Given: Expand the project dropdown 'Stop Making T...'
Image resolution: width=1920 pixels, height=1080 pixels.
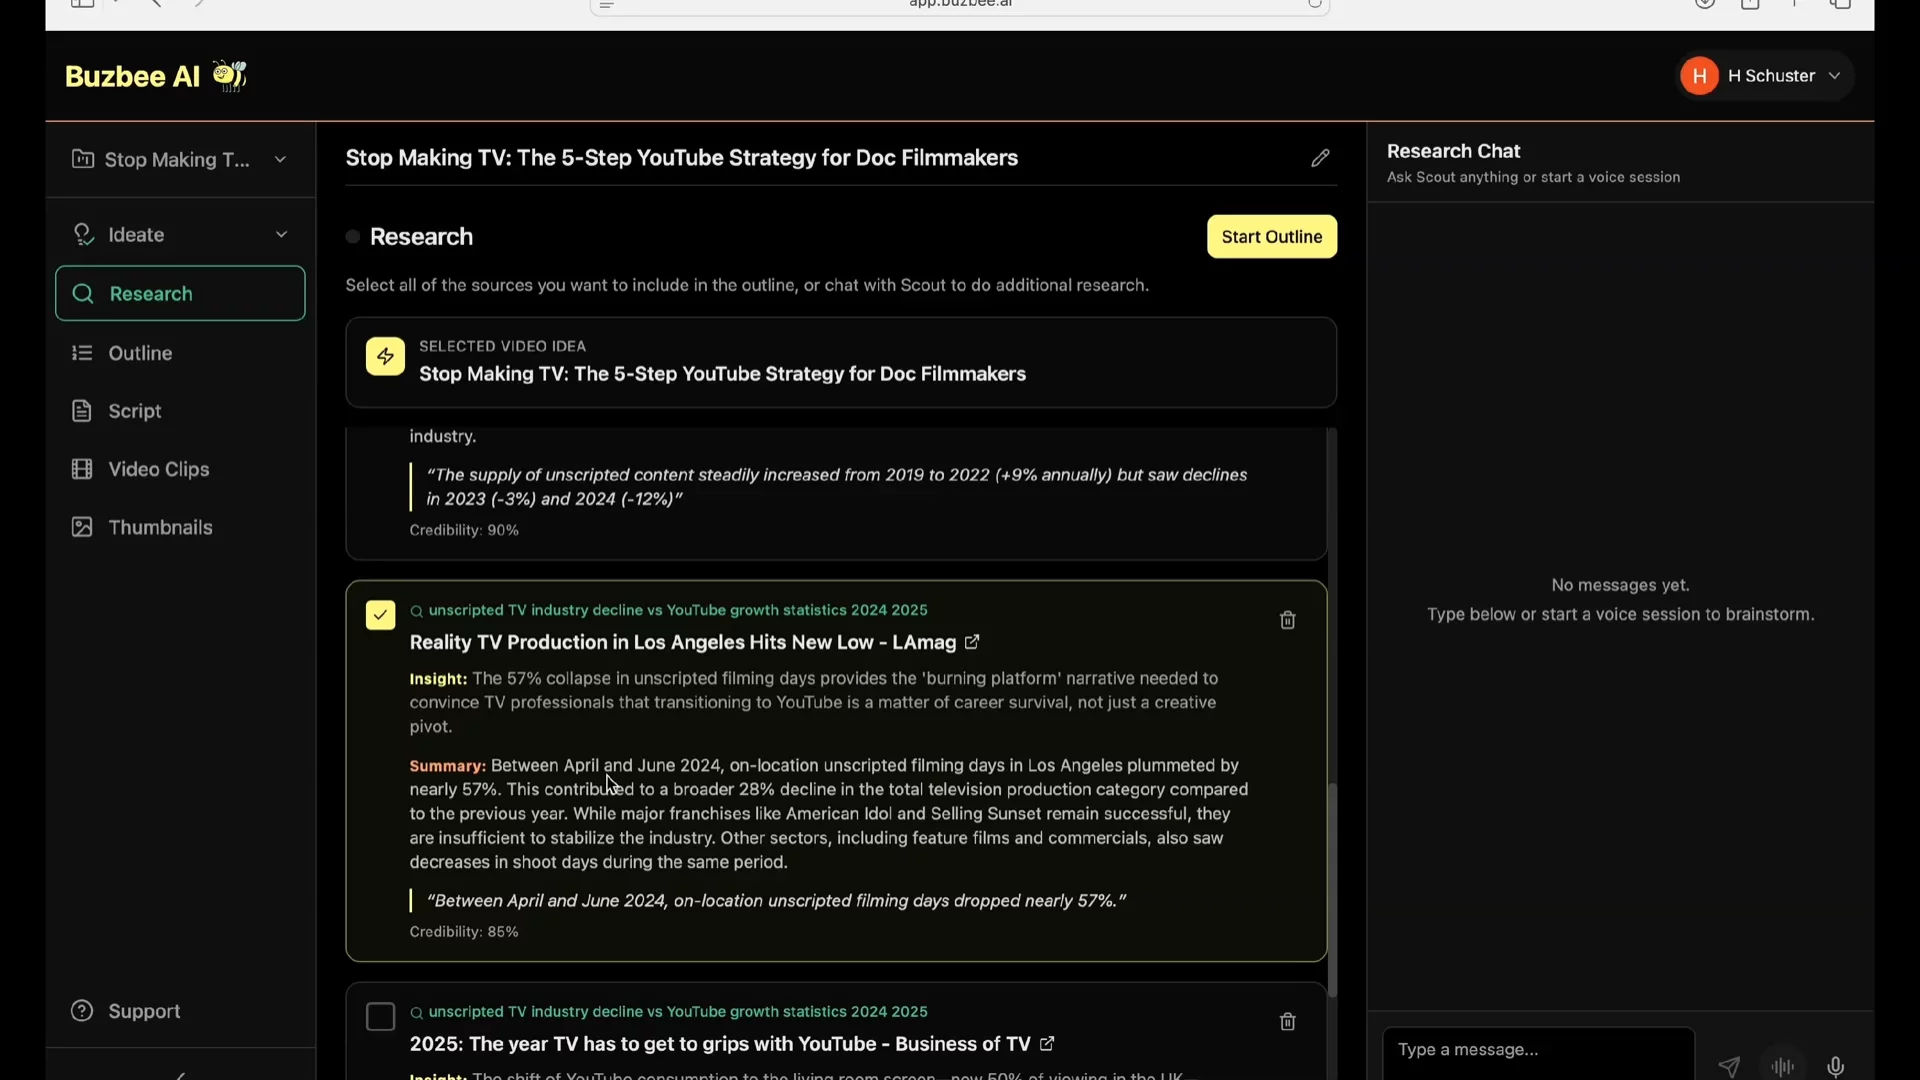Looking at the screenshot, I should pos(180,160).
